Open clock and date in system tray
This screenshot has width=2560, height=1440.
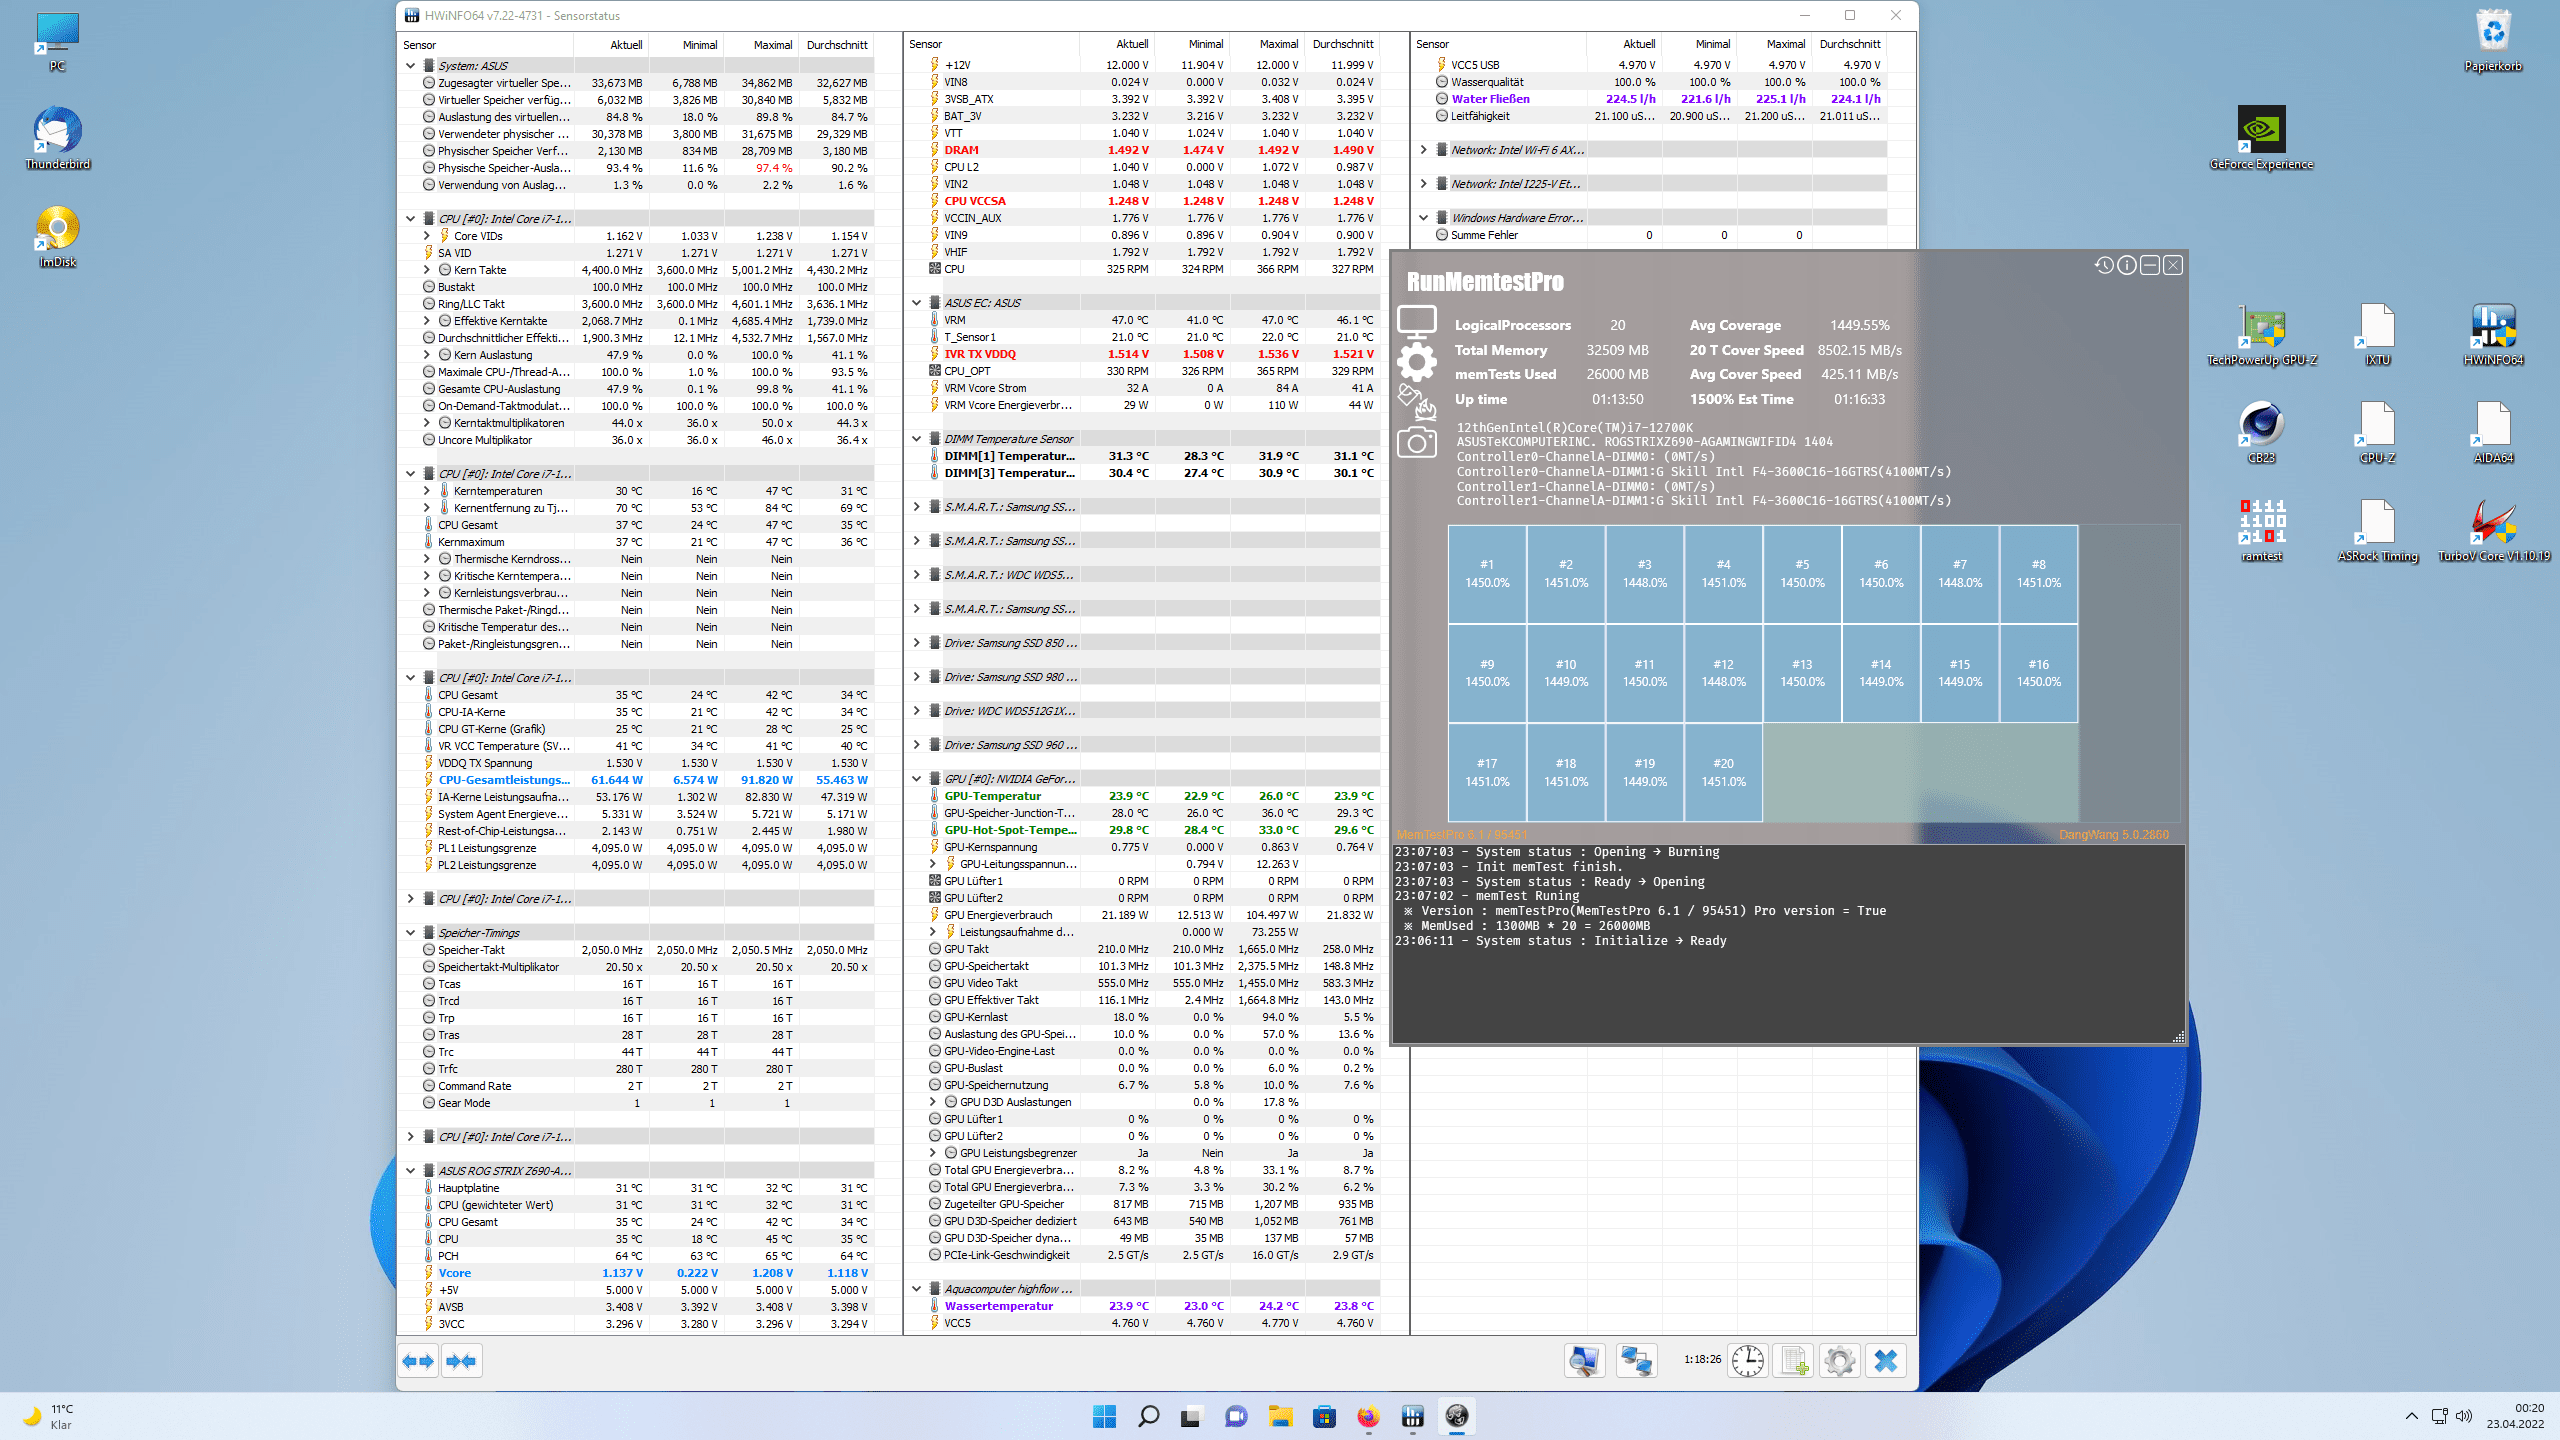tap(2515, 1416)
